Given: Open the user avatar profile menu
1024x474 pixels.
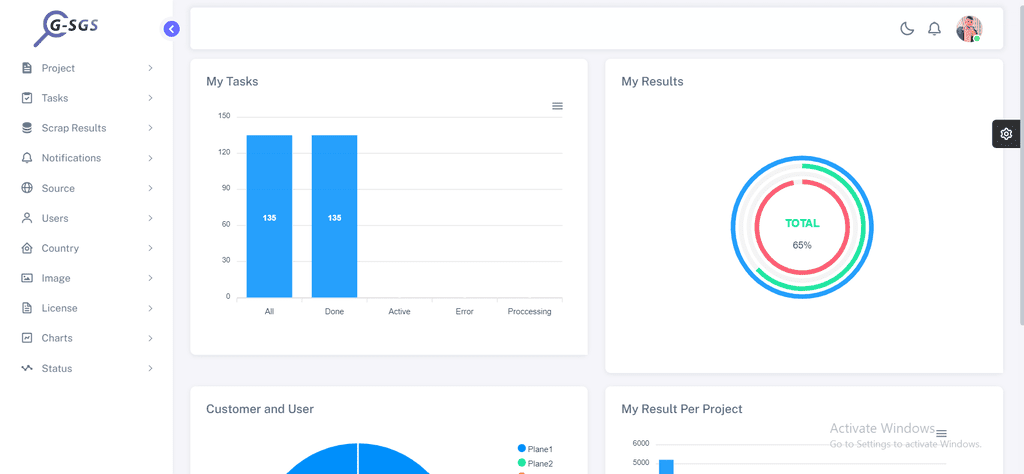Looking at the screenshot, I should click(969, 29).
